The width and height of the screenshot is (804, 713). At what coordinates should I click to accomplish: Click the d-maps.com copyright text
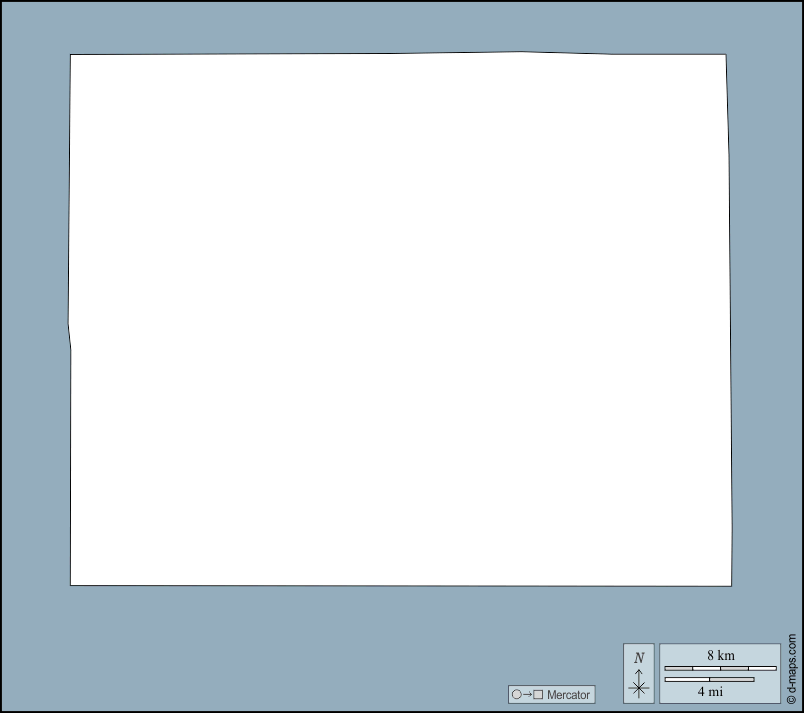click(x=792, y=669)
